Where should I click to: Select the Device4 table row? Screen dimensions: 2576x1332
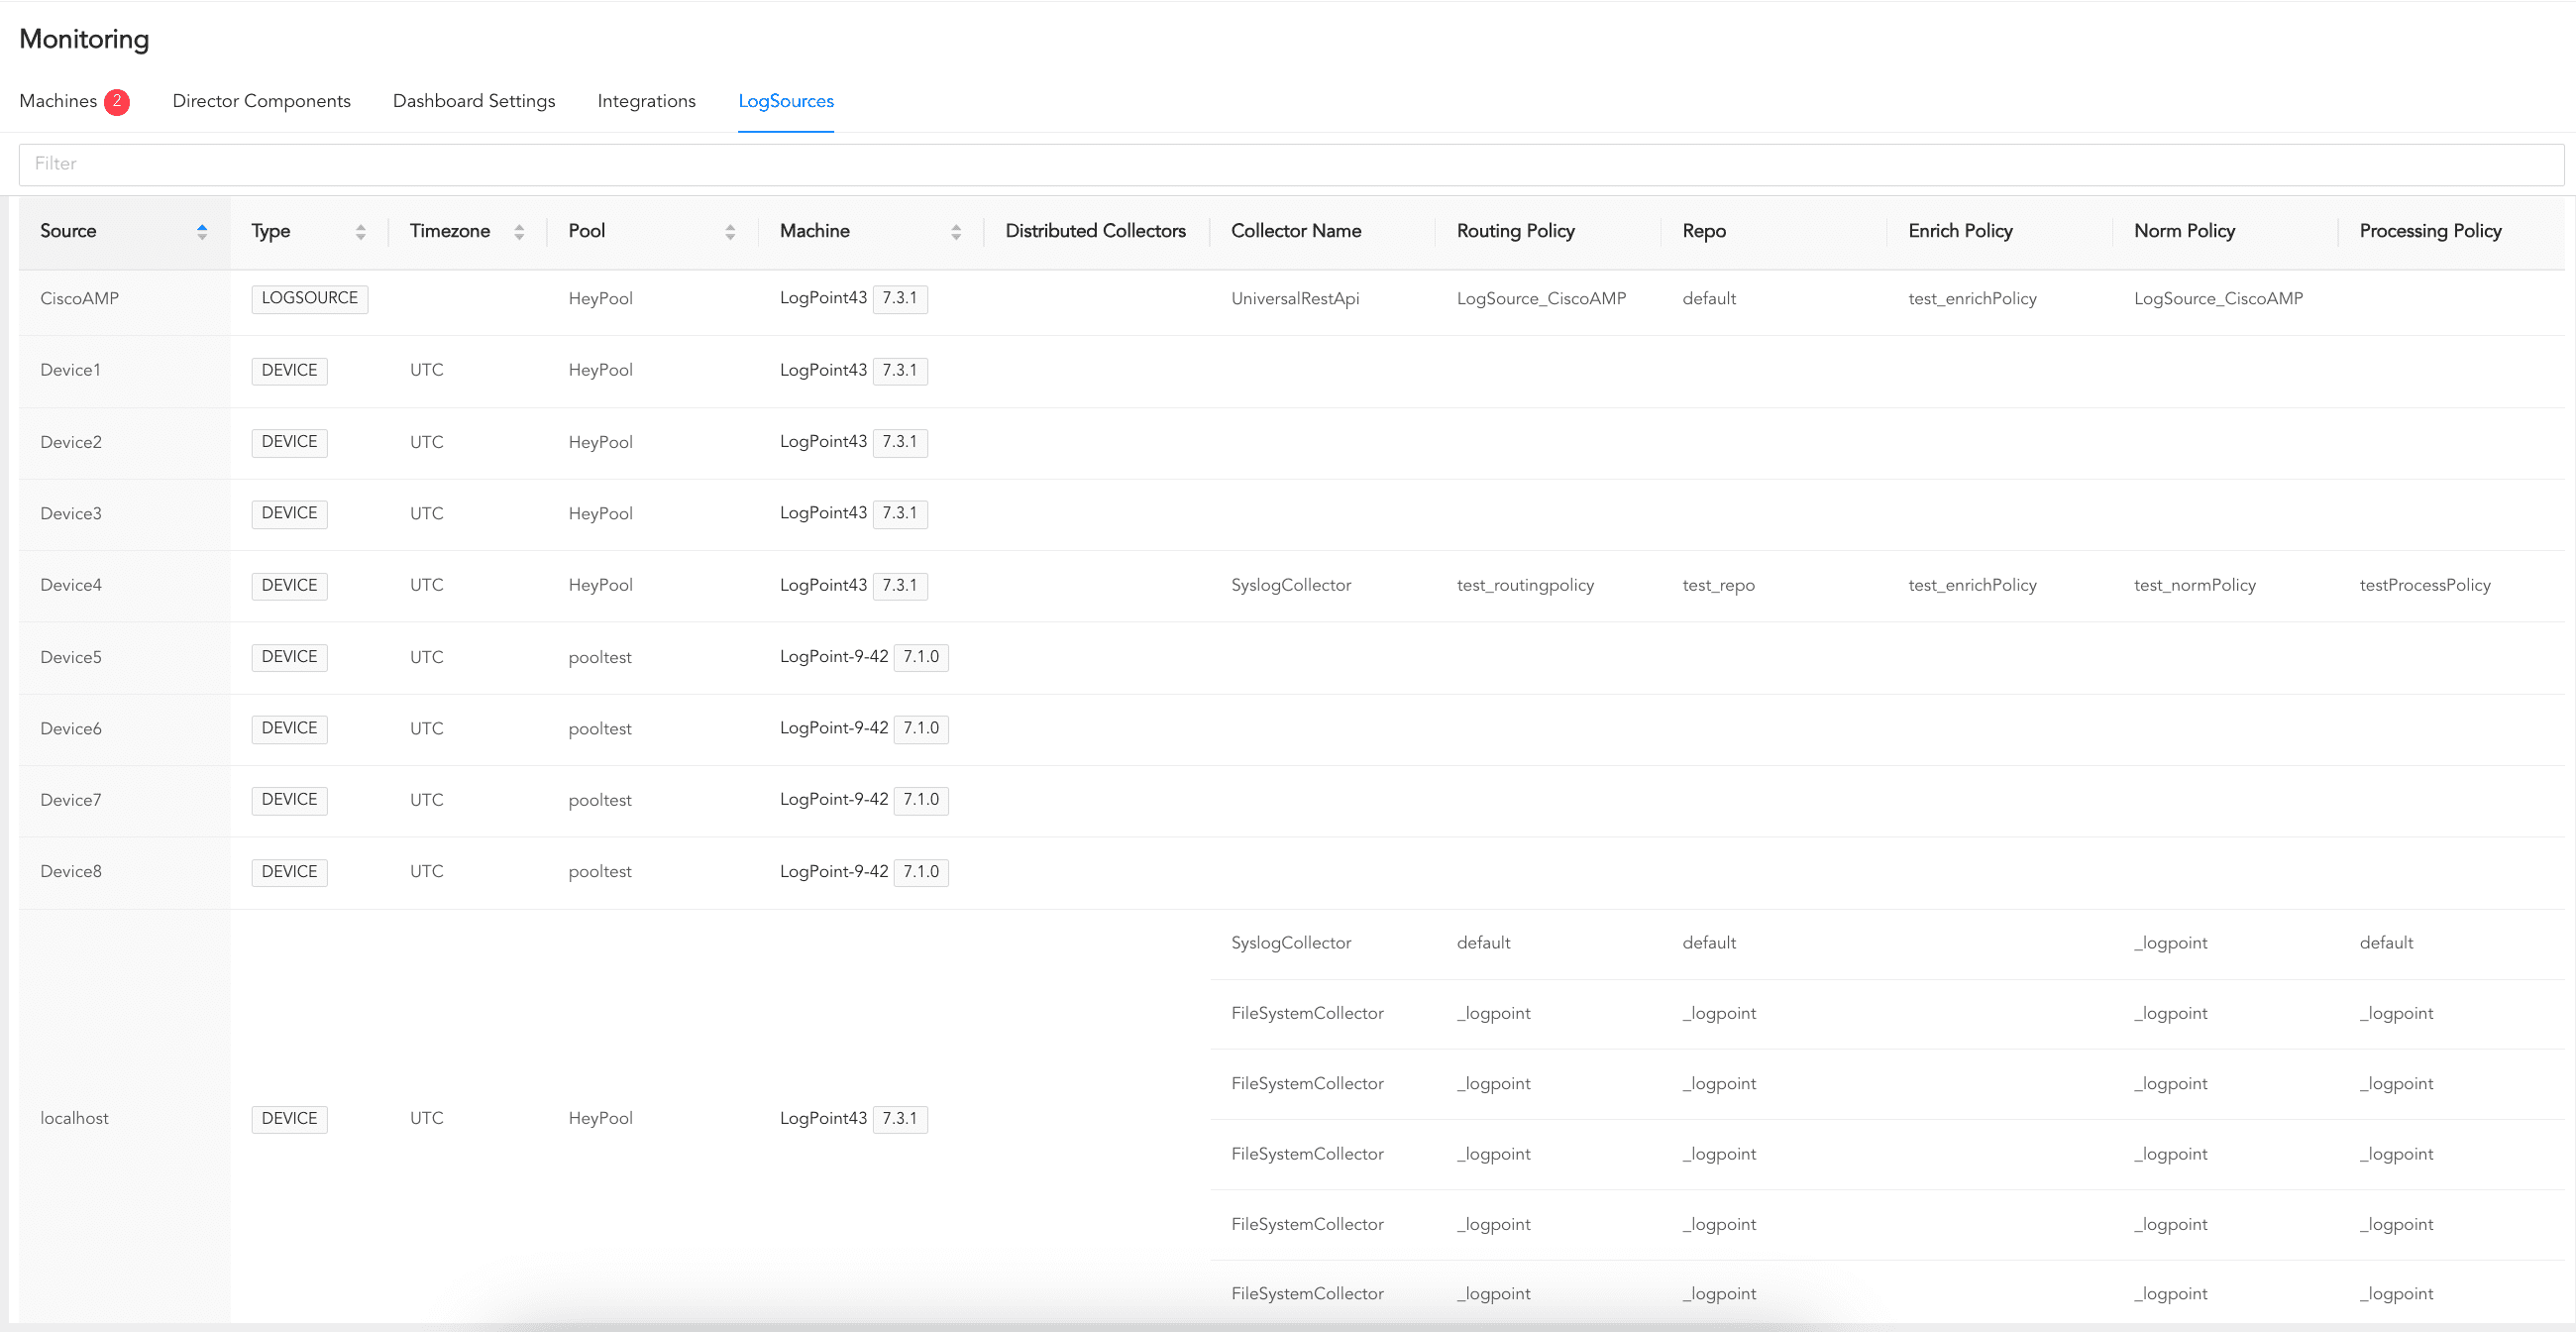tap(71, 585)
